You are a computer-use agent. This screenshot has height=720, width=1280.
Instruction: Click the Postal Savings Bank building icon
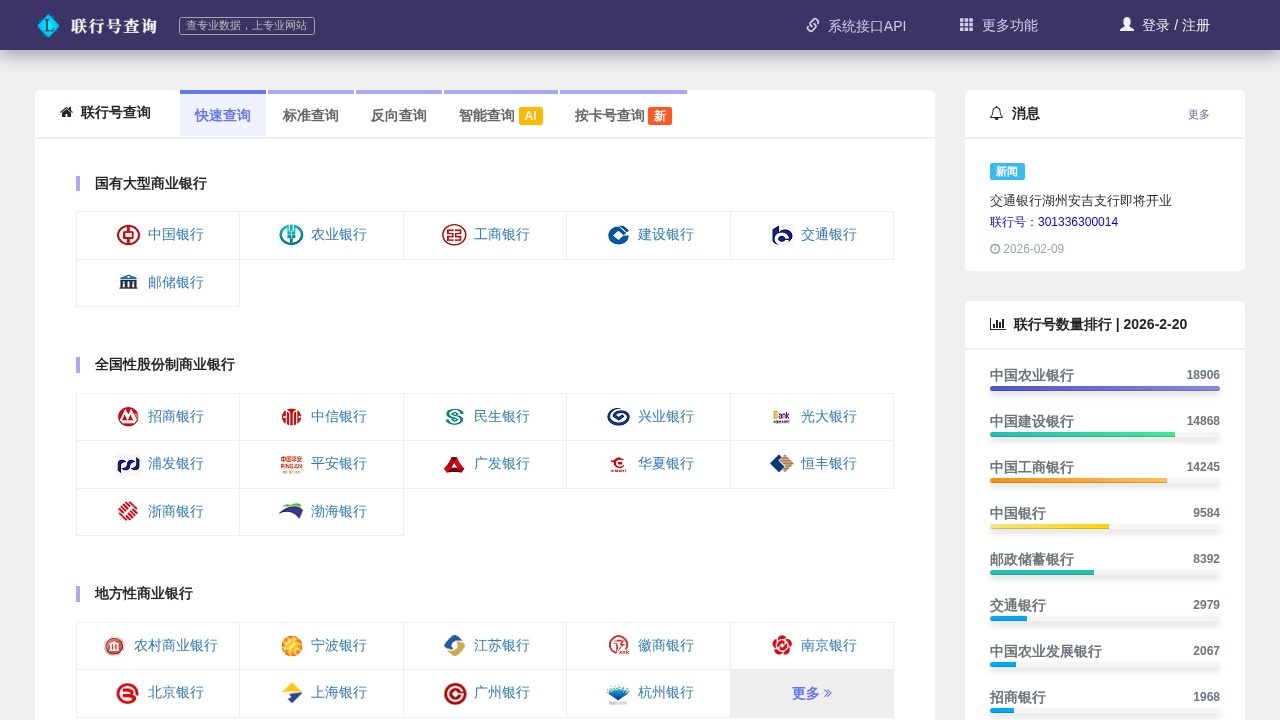pyautogui.click(x=128, y=283)
